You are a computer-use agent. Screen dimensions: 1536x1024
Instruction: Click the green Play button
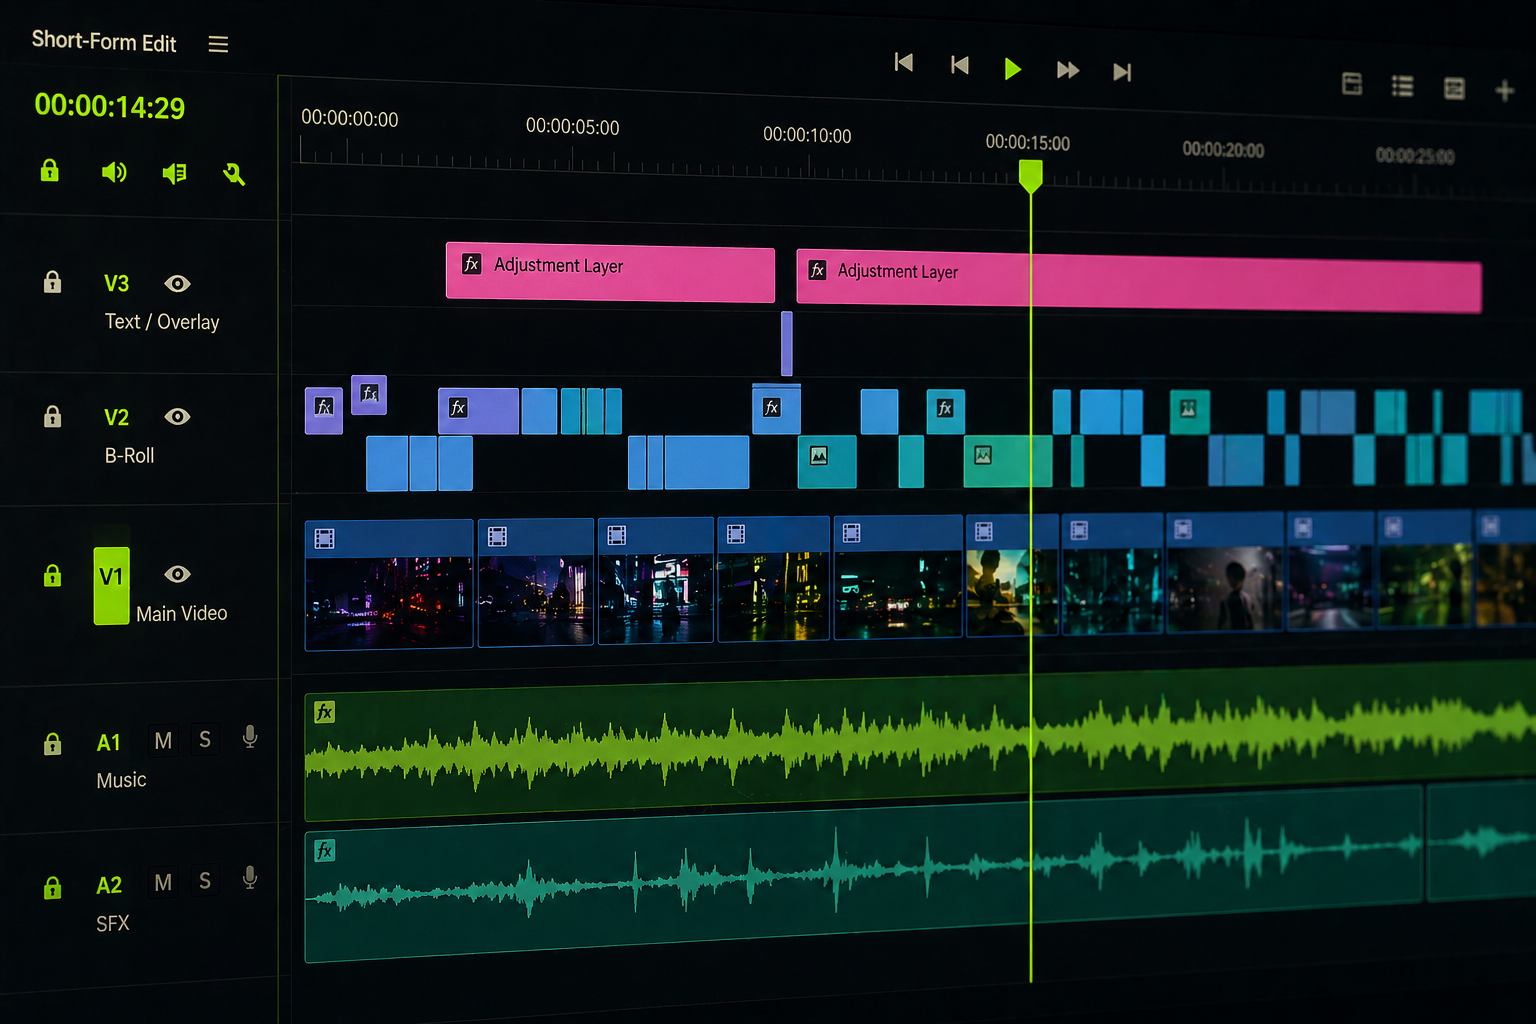[x=1013, y=68]
